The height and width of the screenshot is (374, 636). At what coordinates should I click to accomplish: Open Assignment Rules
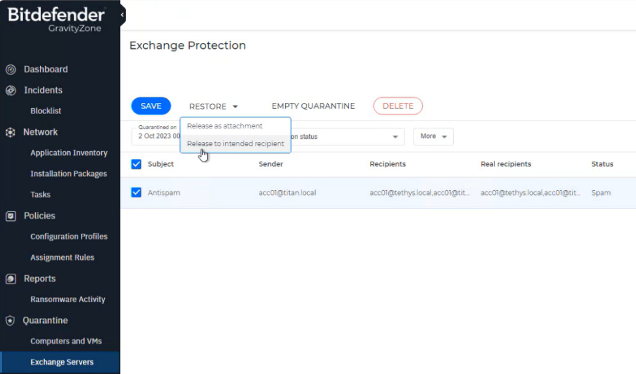(62, 258)
